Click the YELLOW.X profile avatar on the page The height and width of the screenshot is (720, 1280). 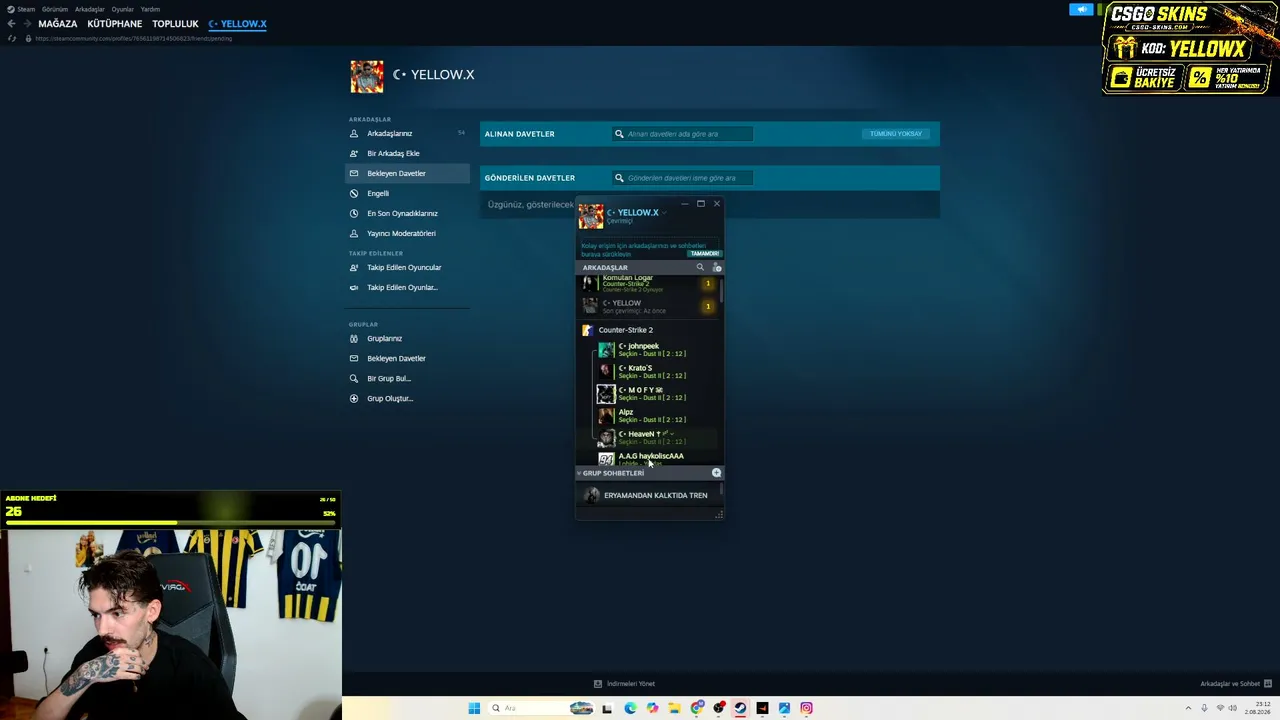[367, 77]
